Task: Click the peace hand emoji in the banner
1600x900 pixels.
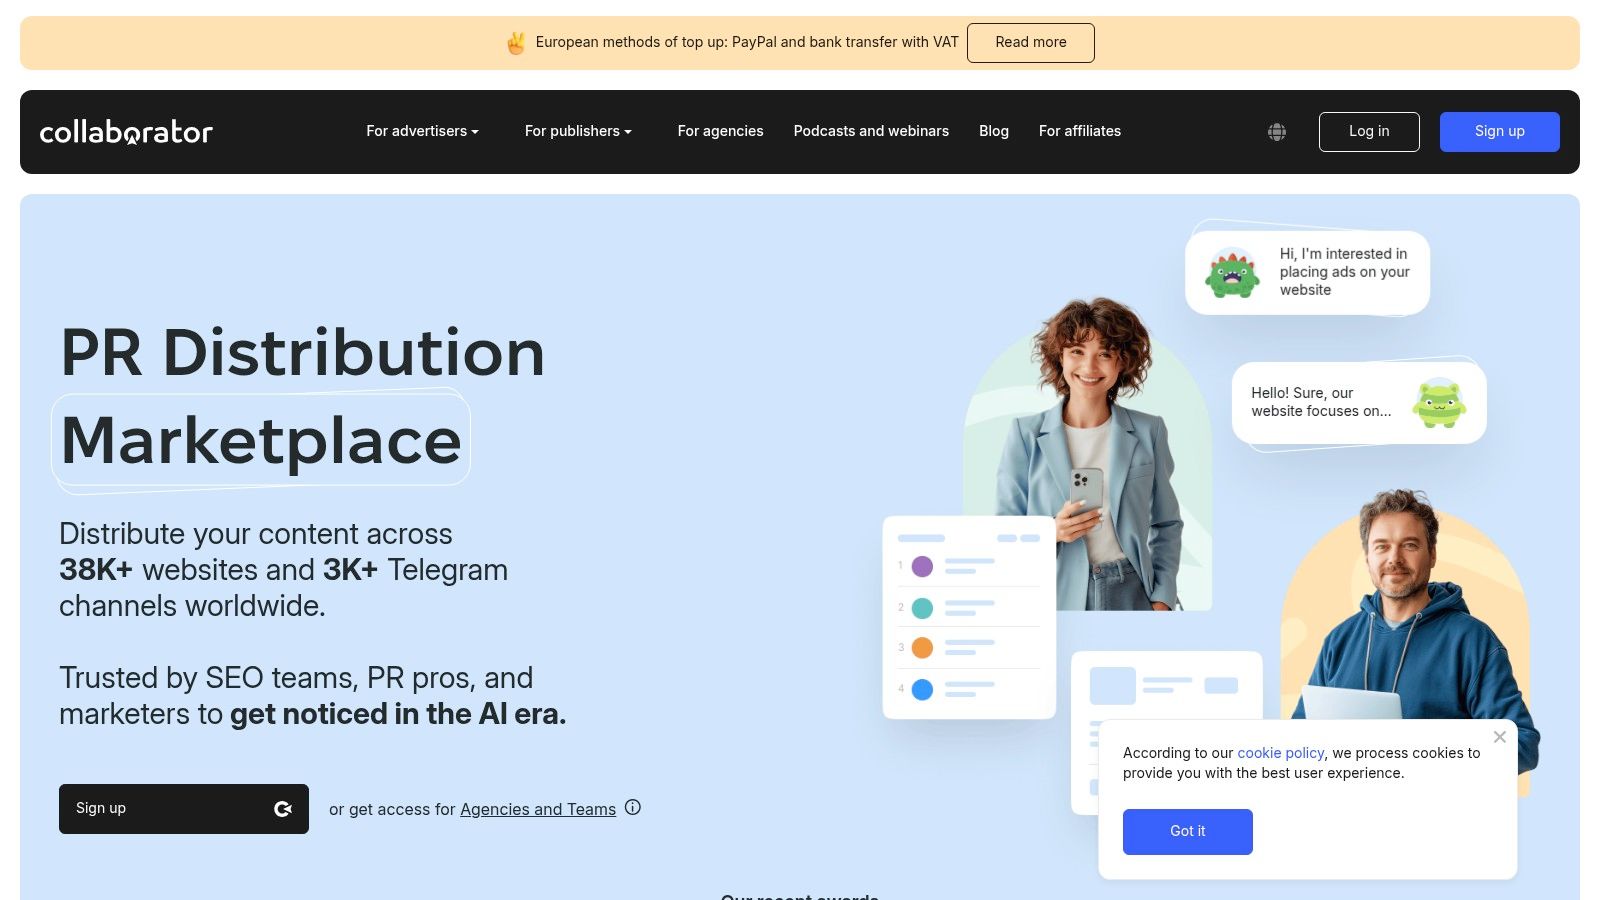Action: coord(516,43)
